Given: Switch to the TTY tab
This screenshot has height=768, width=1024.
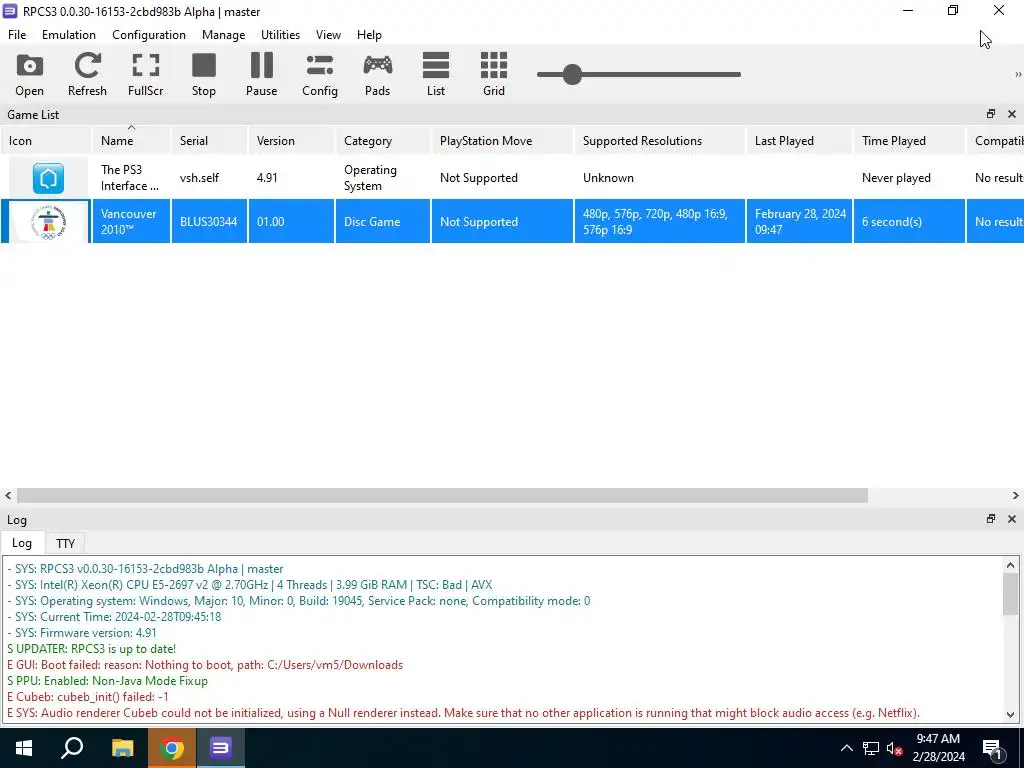Looking at the screenshot, I should click(x=65, y=543).
